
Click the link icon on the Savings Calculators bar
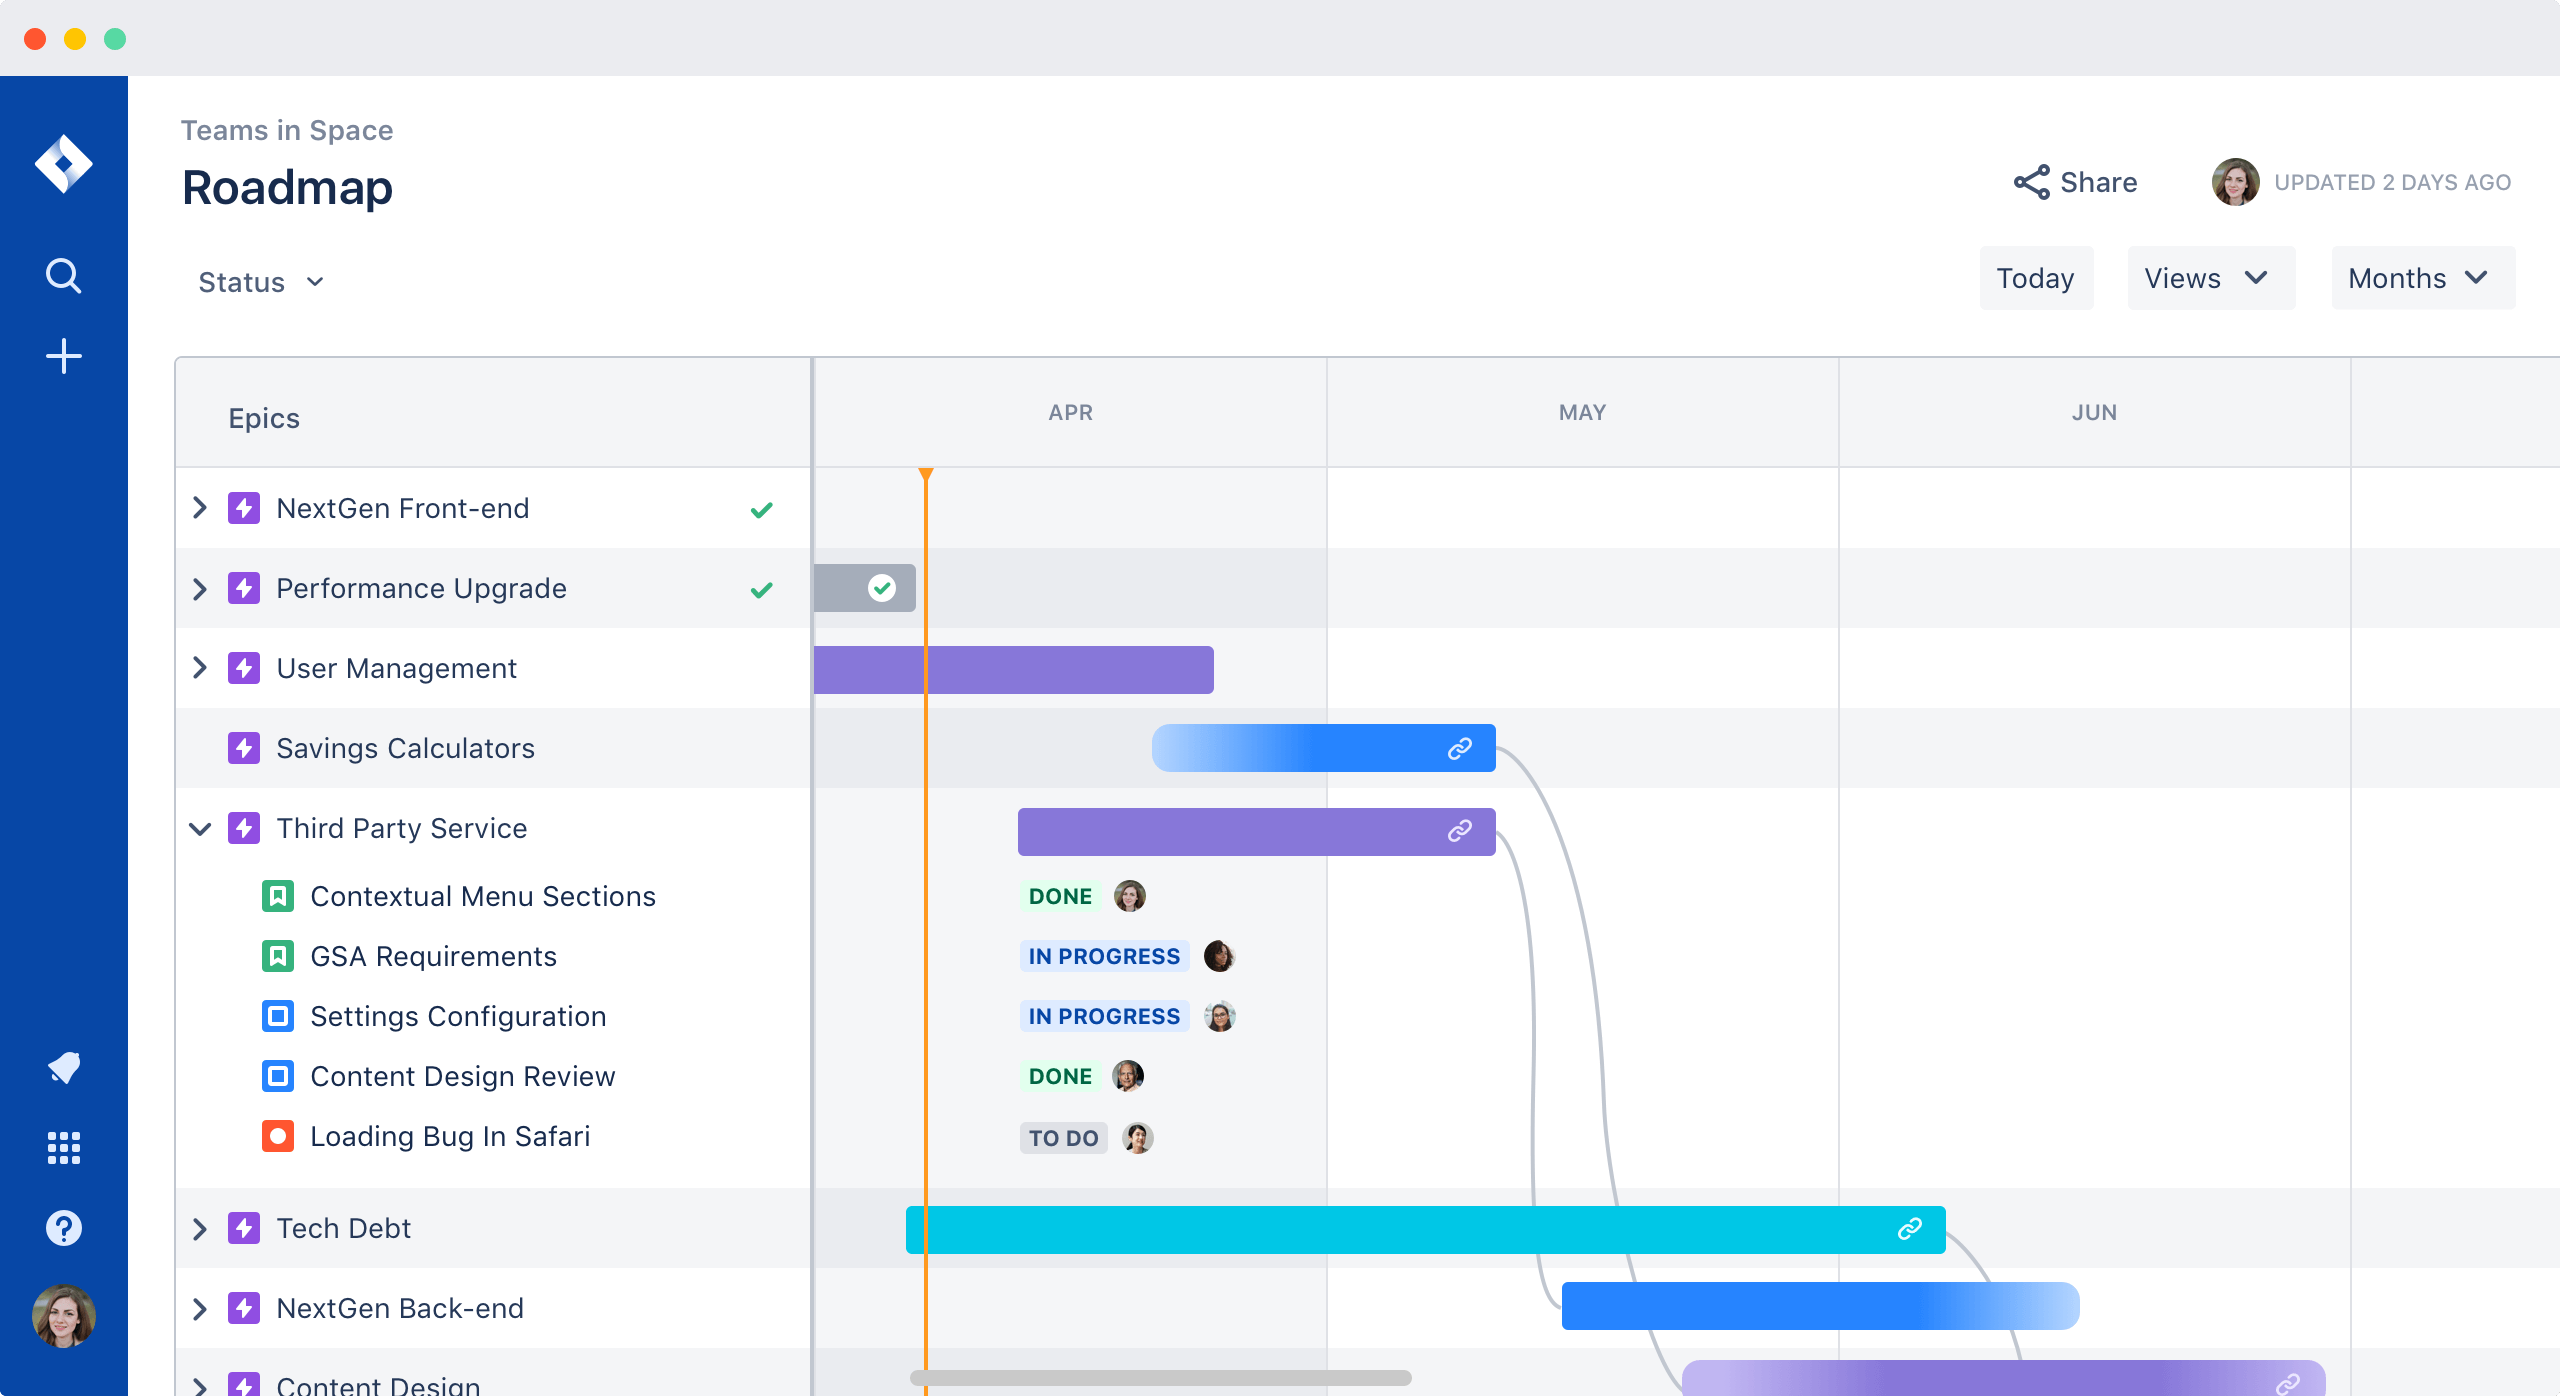click(1460, 748)
